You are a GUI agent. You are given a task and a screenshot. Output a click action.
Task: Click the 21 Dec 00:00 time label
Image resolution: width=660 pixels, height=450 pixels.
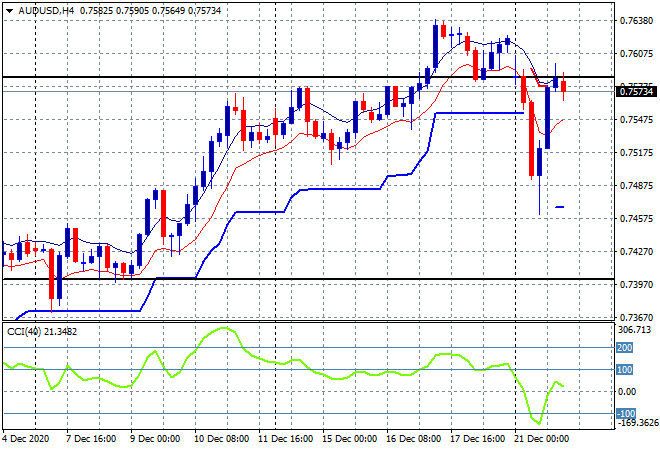point(541,439)
